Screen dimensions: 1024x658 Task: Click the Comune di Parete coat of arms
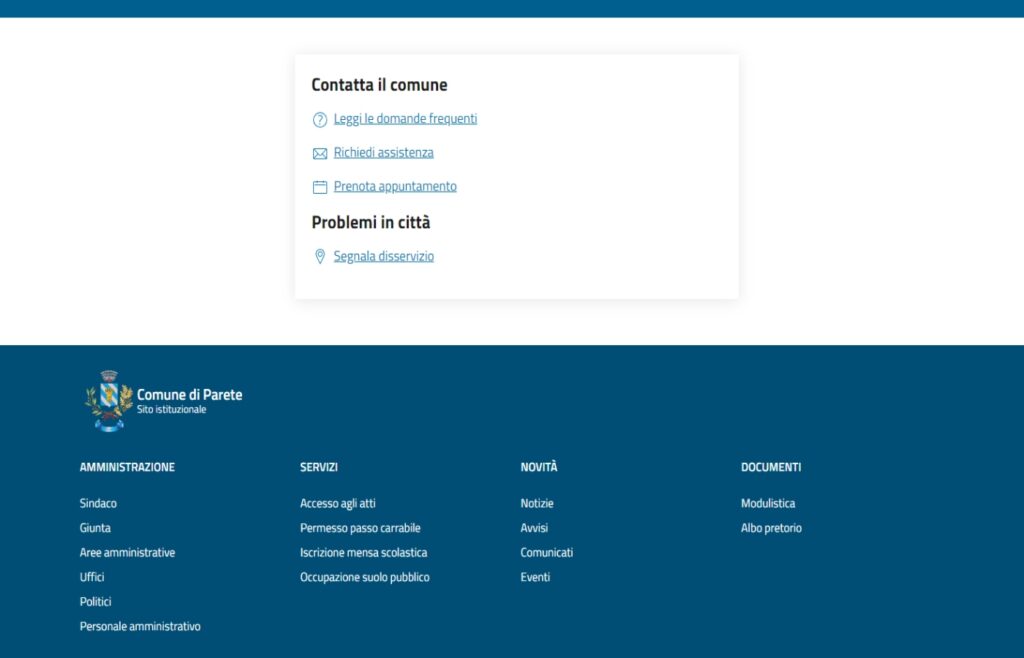click(x=109, y=400)
